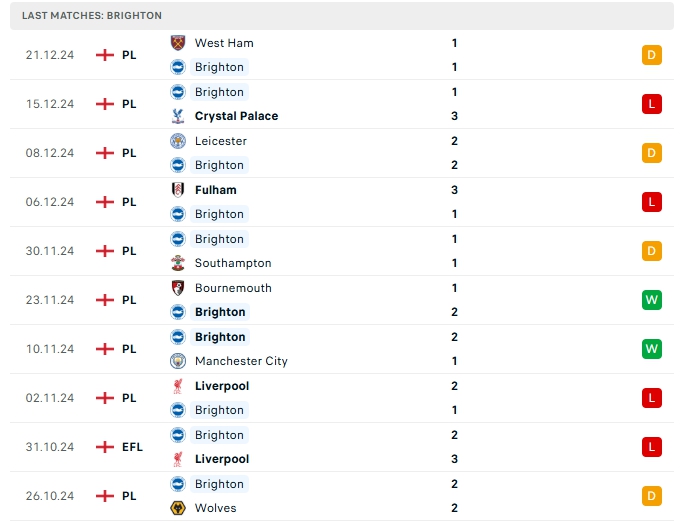Click the Bournemouth club crest
Image resolution: width=686 pixels, height=523 pixels.
[178, 288]
